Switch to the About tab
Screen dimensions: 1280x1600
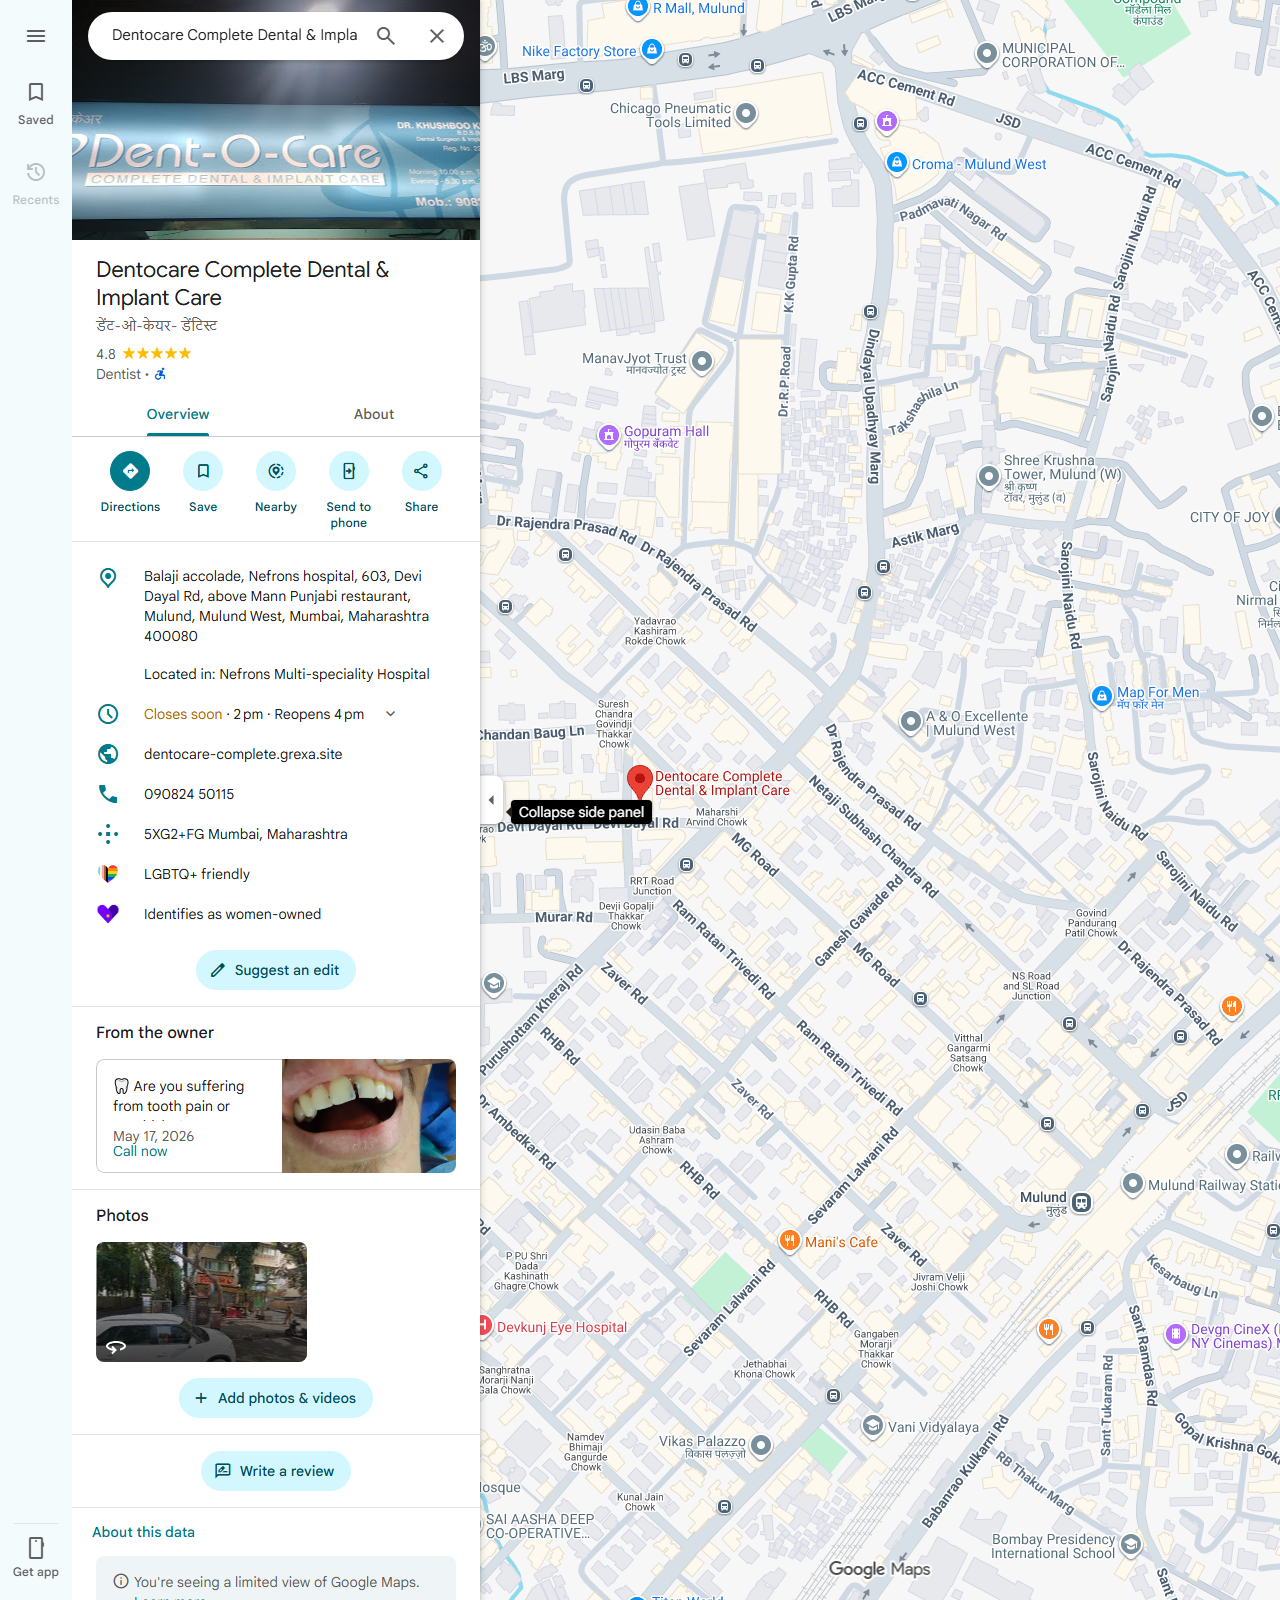[374, 414]
